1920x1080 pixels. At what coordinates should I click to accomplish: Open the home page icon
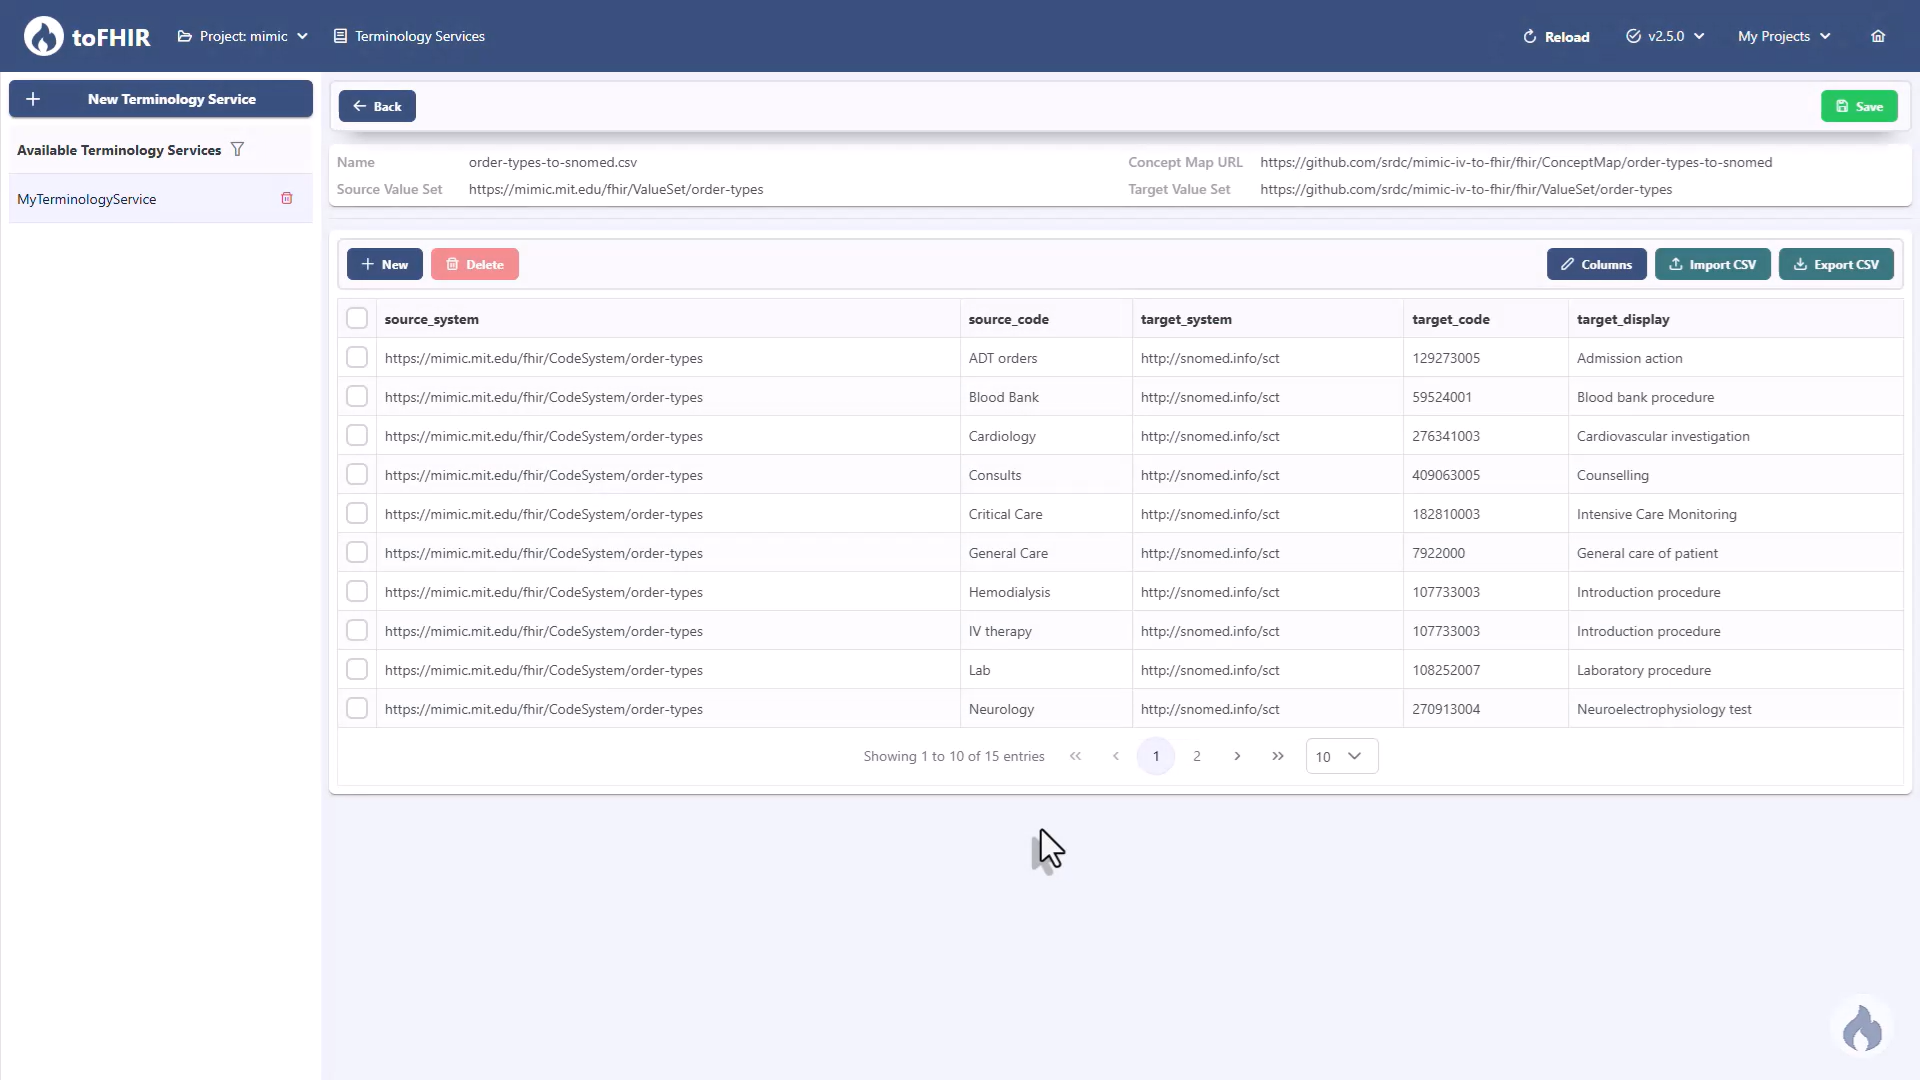click(1877, 36)
